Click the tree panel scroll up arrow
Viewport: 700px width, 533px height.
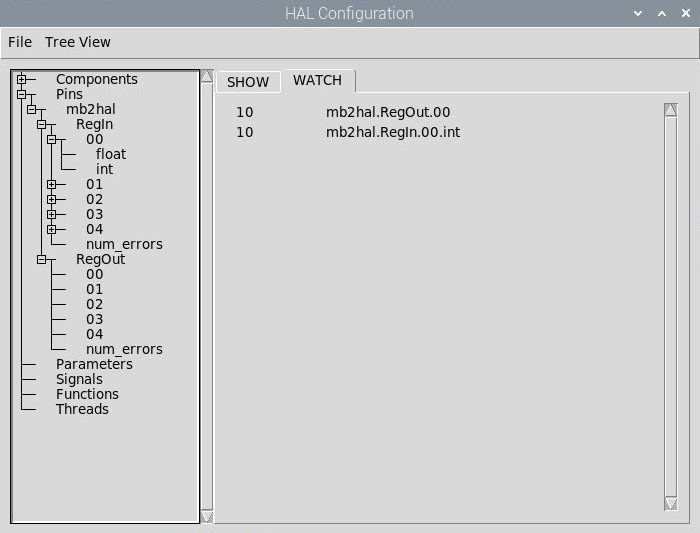pos(207,76)
